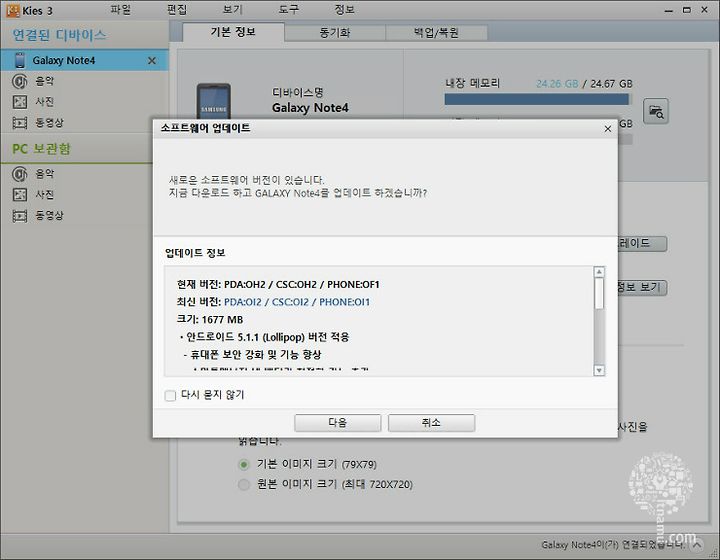The width and height of the screenshot is (720, 560).
Task: Select 기본 이미지 크기 (79X79) radio button
Action: (244, 465)
